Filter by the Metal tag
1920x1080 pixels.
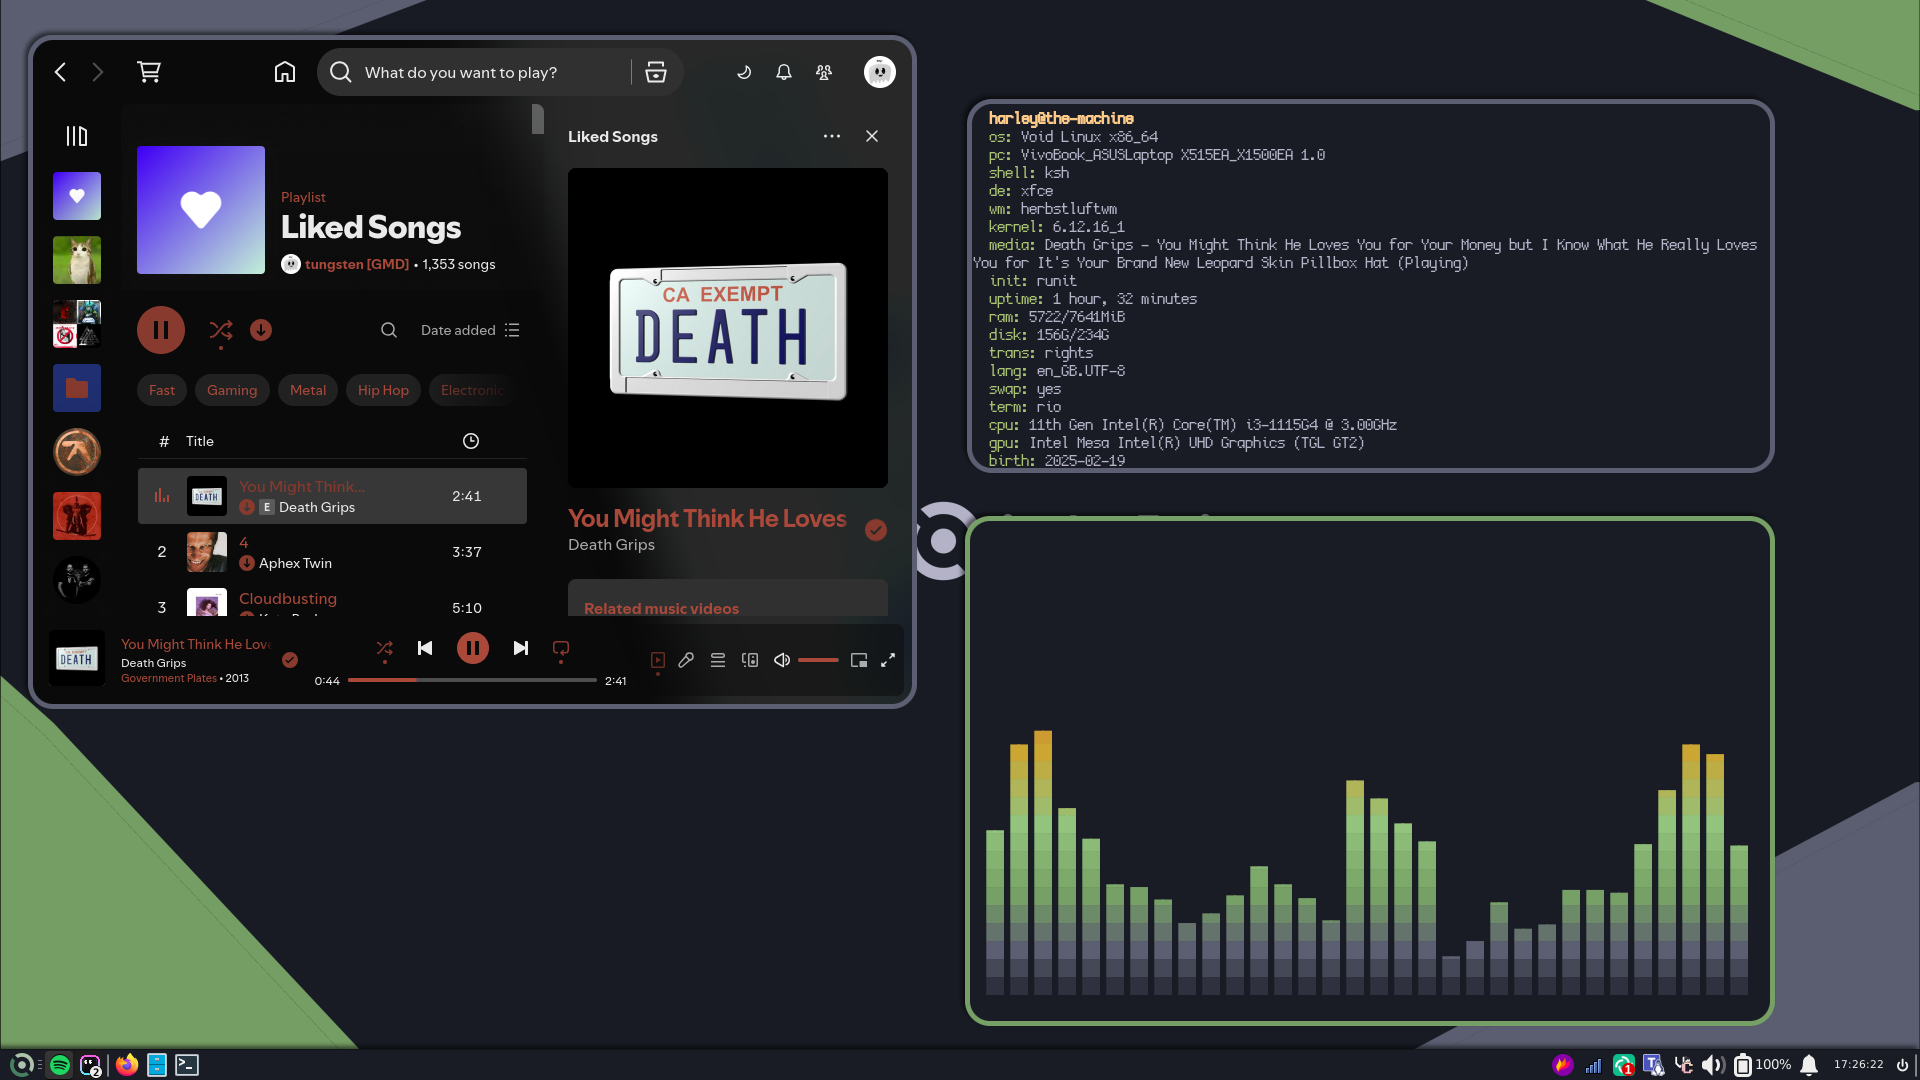(x=308, y=390)
